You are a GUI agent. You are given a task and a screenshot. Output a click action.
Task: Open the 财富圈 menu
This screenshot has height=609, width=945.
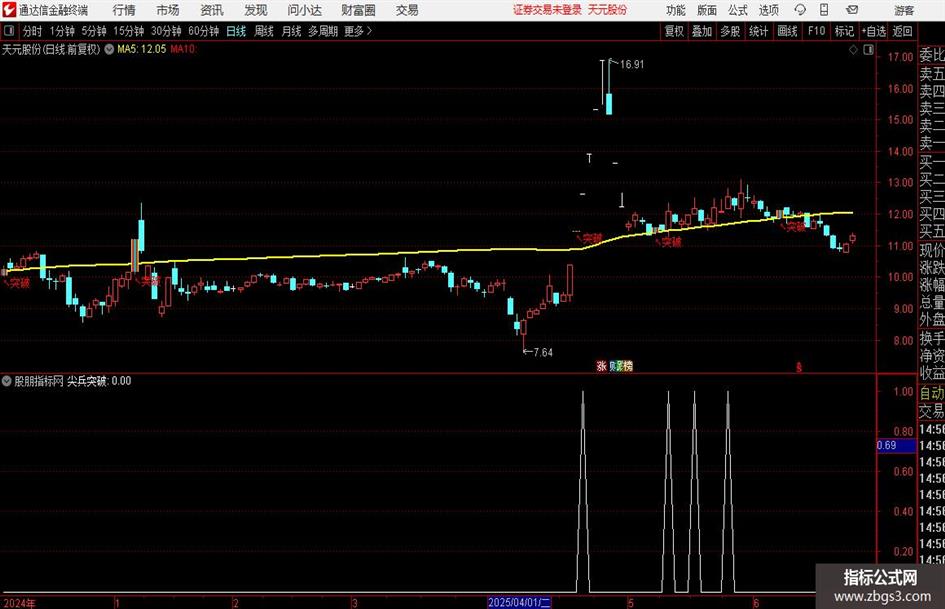click(x=358, y=10)
